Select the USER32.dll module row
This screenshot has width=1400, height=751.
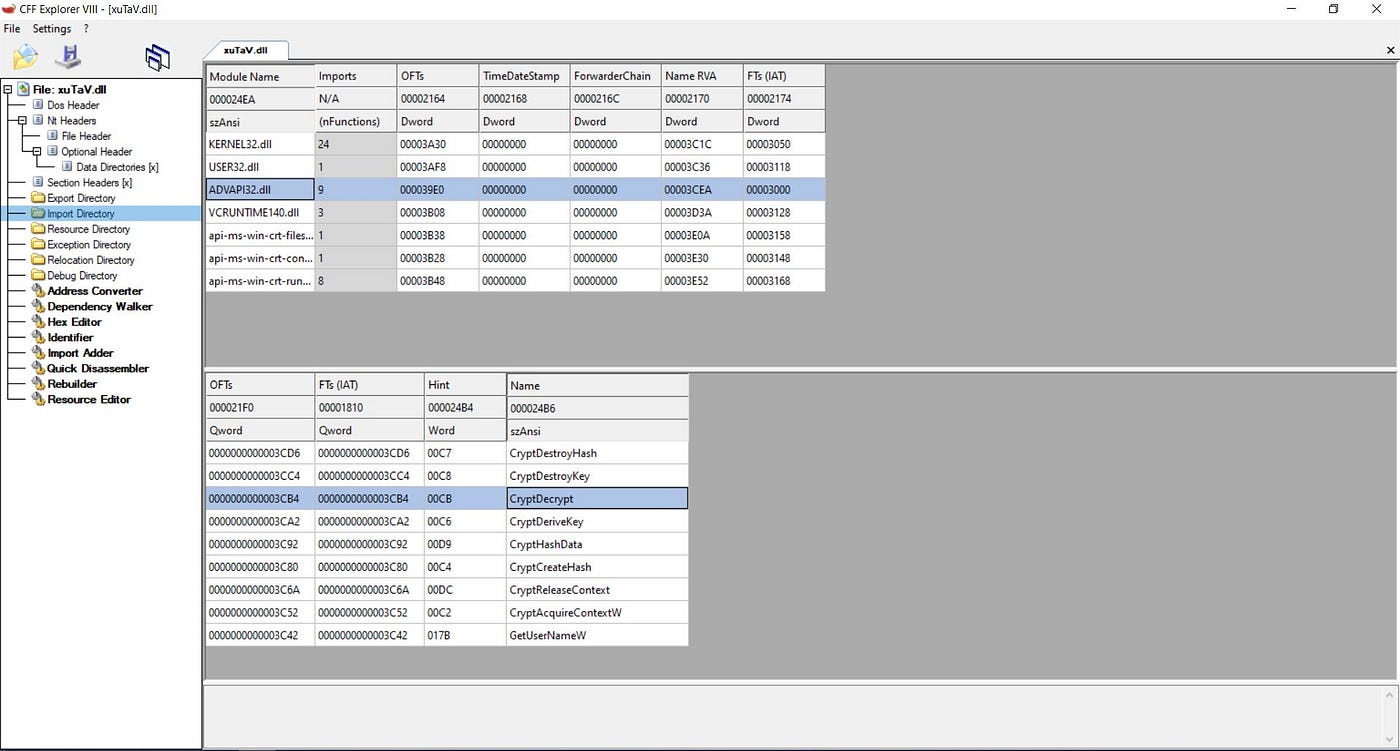pyautogui.click(x=515, y=167)
